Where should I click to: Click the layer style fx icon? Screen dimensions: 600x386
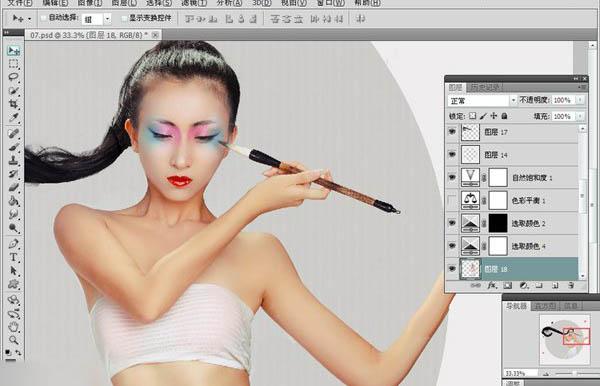coord(492,285)
